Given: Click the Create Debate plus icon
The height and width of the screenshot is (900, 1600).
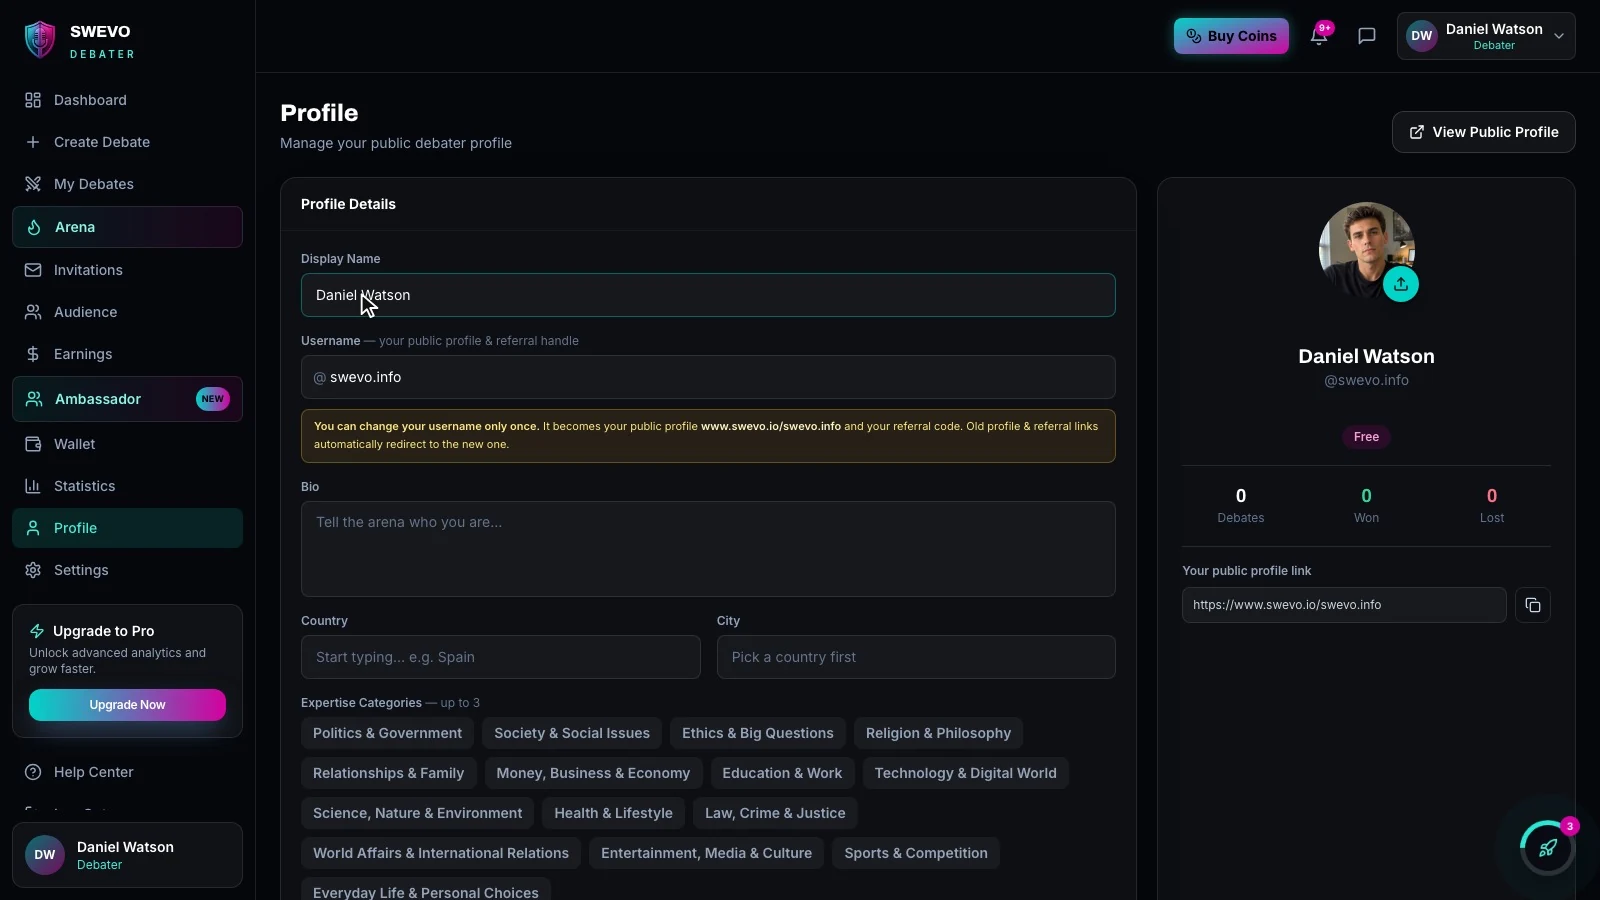Looking at the screenshot, I should (33, 142).
